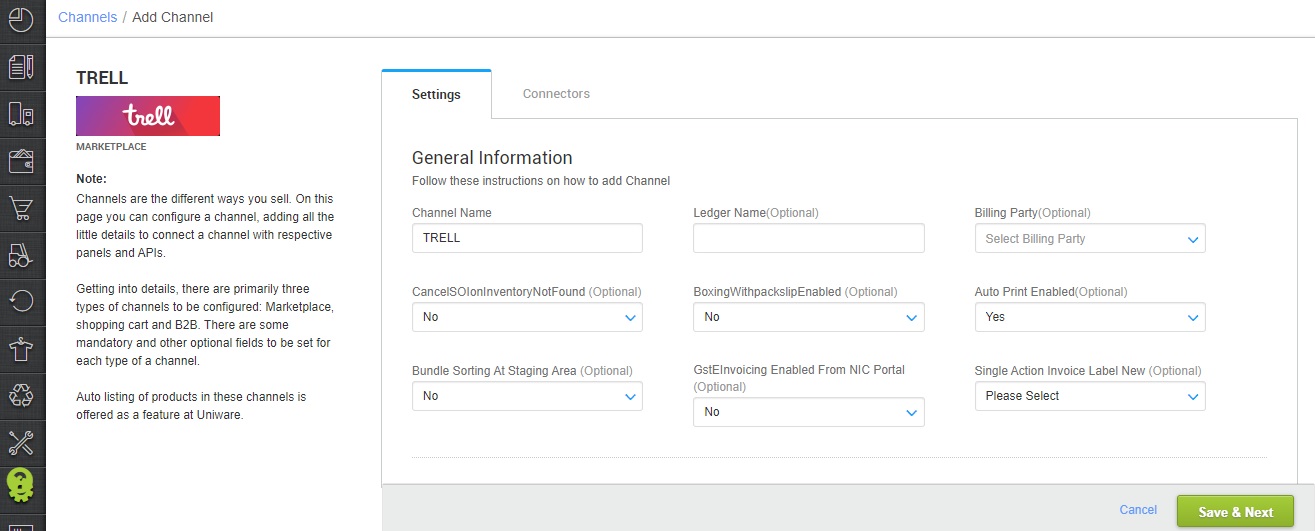Click the Cancel link

(x=1138, y=510)
